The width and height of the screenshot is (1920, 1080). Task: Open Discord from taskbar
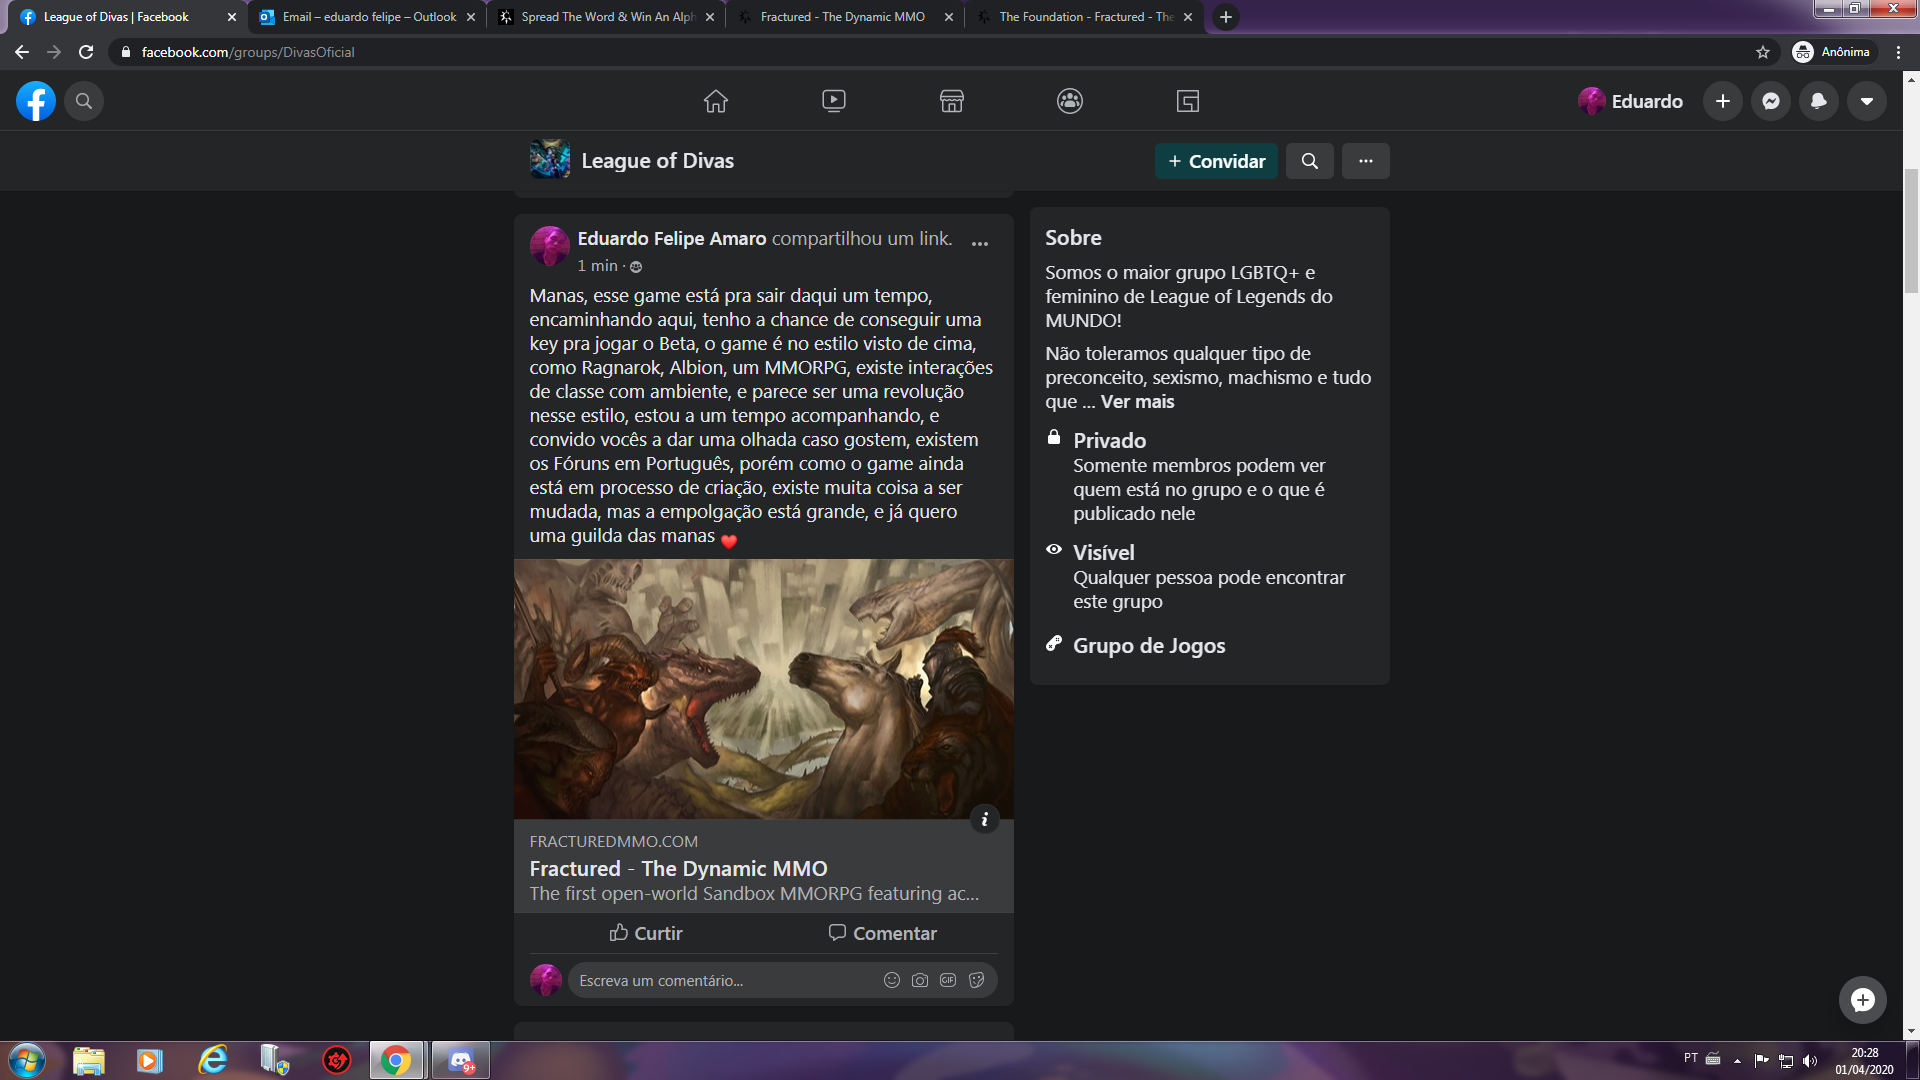click(461, 1060)
